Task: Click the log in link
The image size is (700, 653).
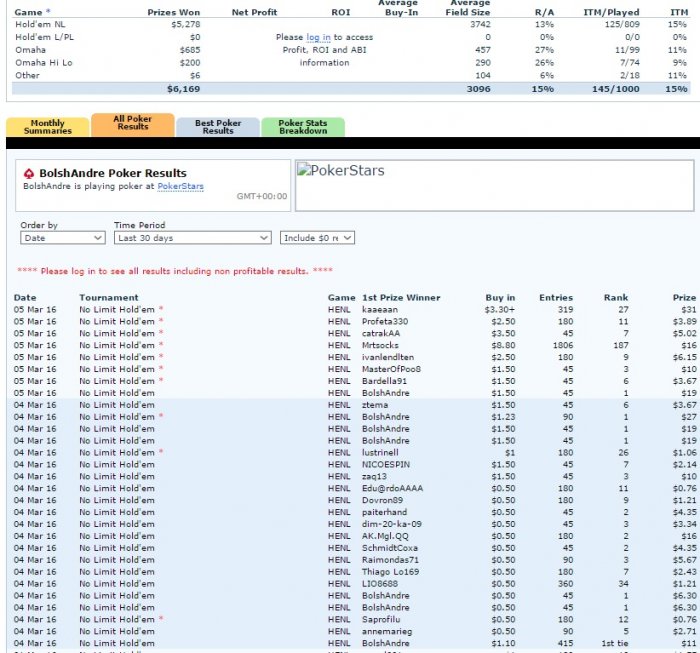Action: [x=318, y=37]
